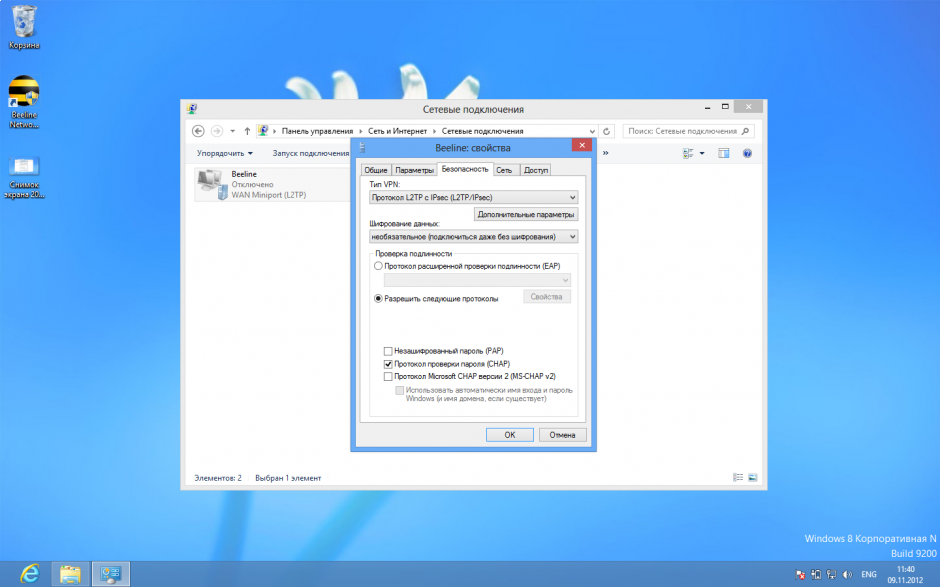
Task: Open the Тип VPN dropdown
Action: point(474,197)
